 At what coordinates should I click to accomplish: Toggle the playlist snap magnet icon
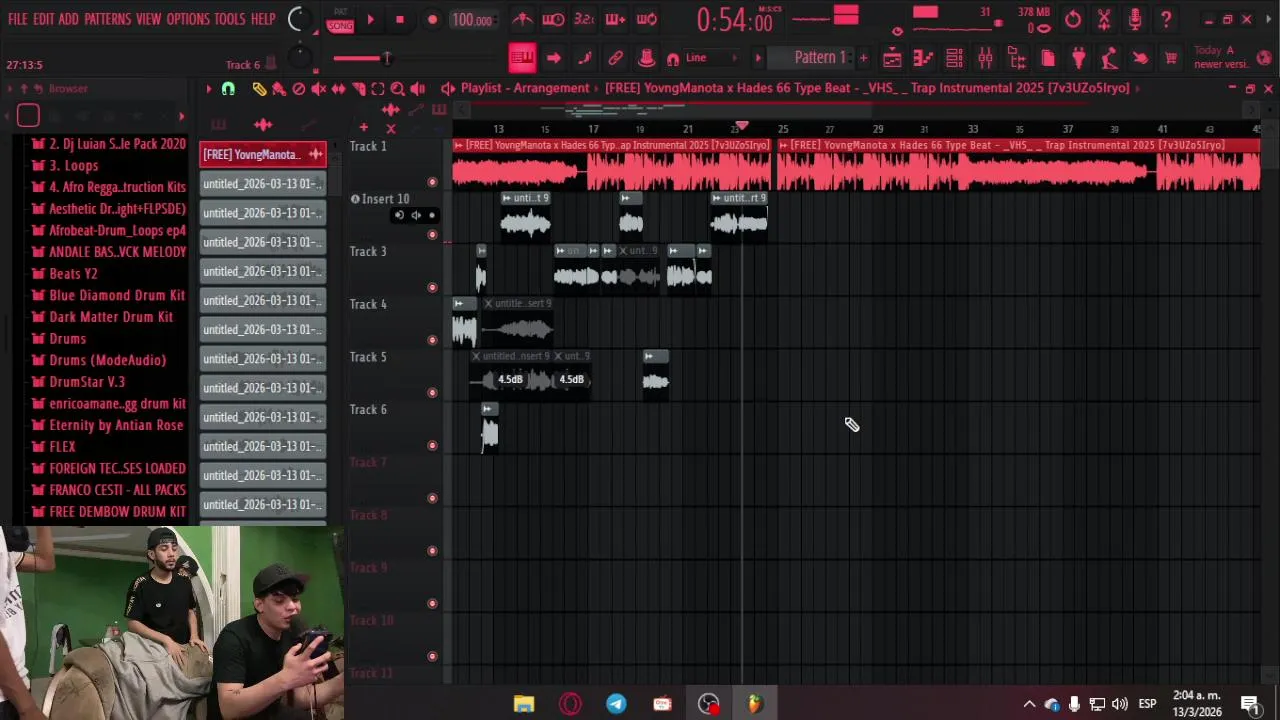228,89
